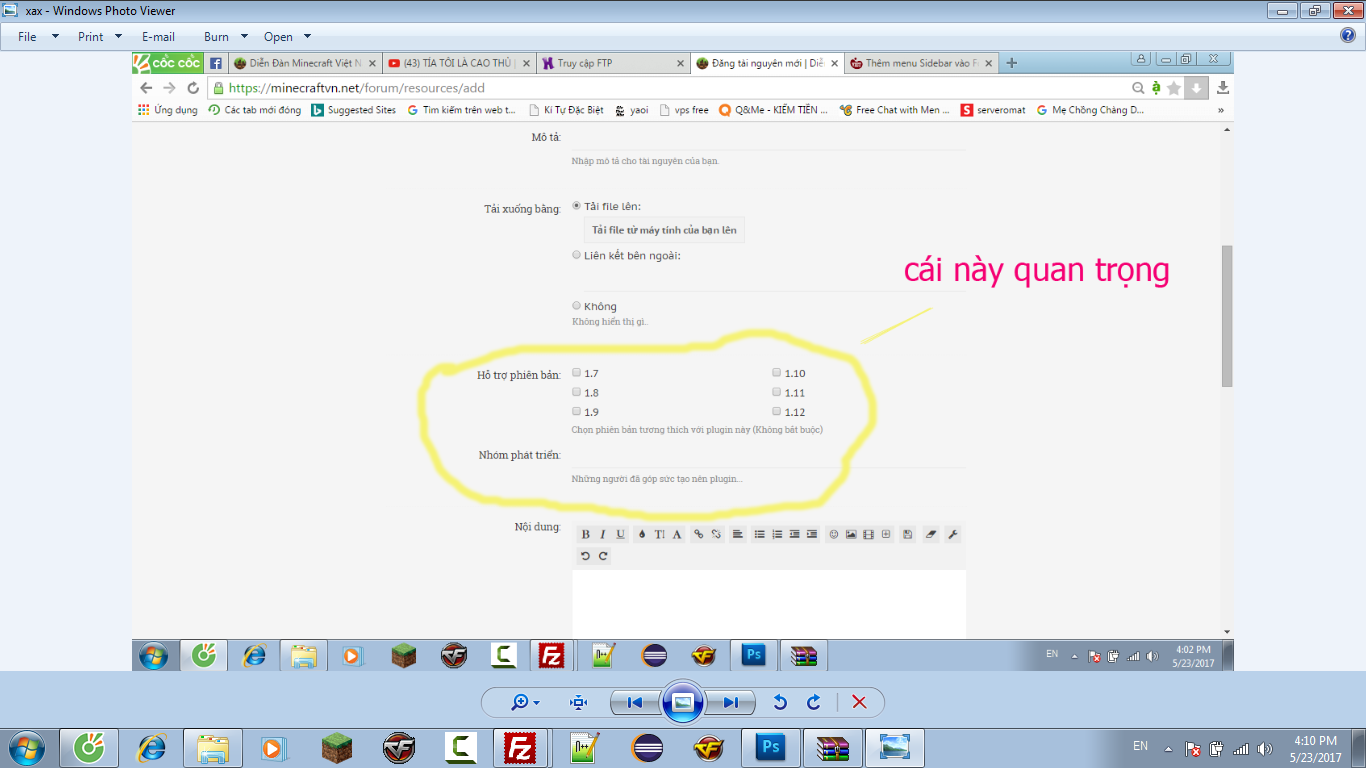
Task: Remove link with the unlink icon
Action: [716, 534]
